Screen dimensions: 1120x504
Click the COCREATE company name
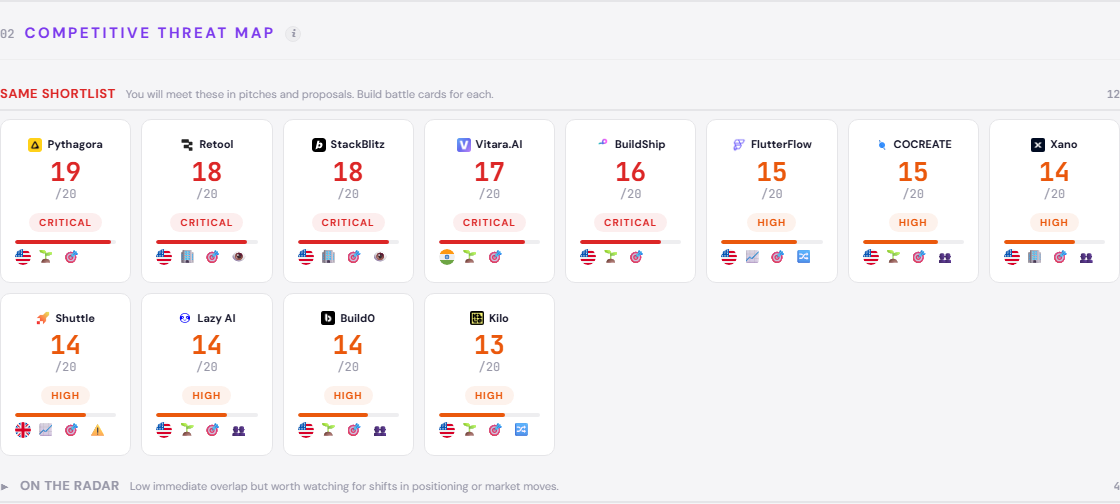[922, 145]
